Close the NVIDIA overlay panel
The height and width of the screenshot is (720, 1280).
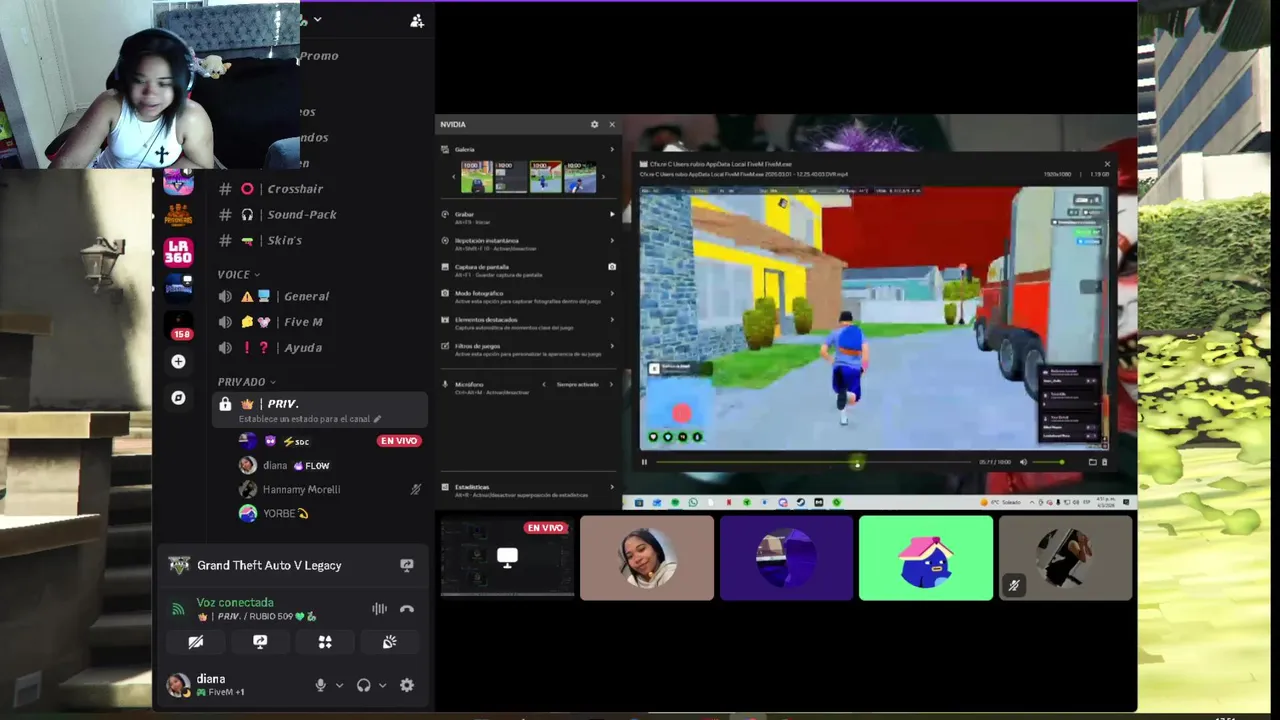(612, 124)
